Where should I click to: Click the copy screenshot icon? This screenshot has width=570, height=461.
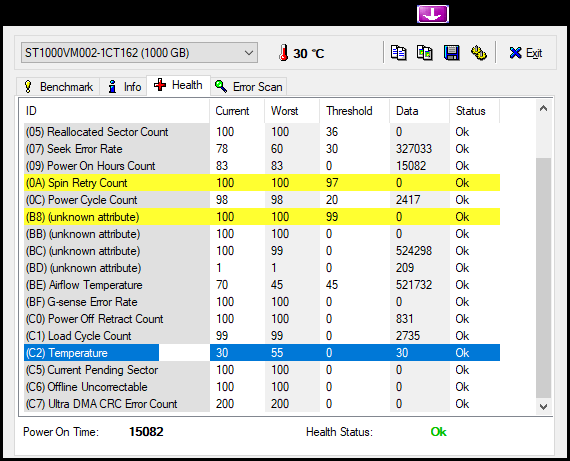pos(425,53)
